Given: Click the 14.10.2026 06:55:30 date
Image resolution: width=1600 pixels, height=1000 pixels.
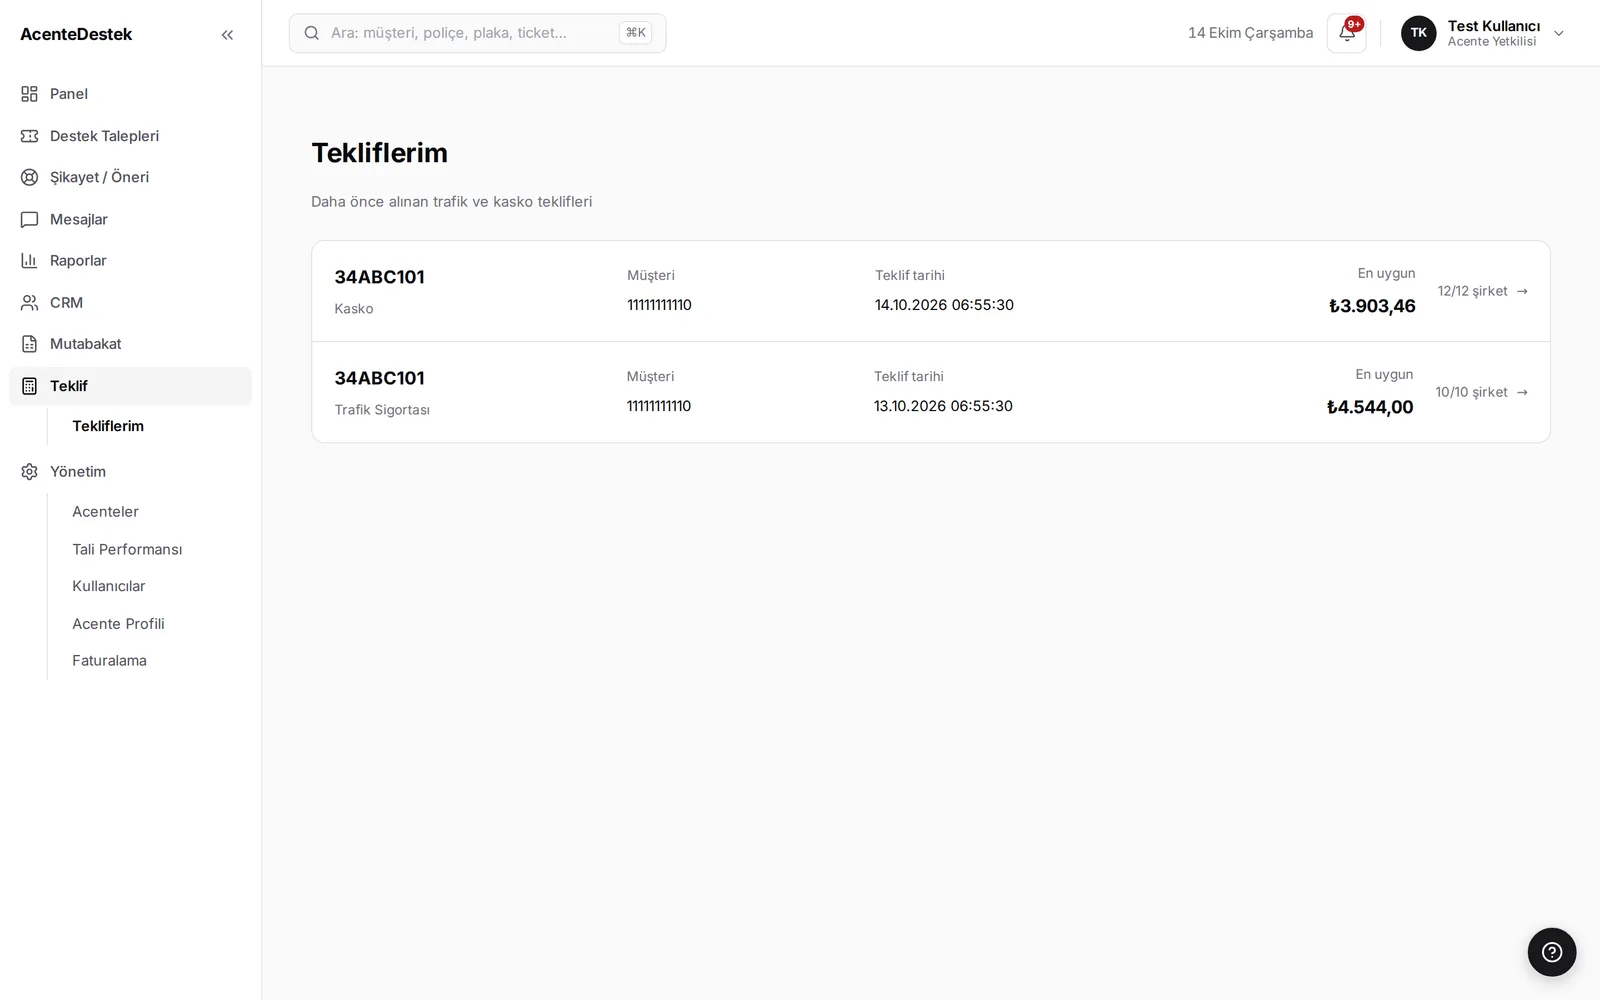Looking at the screenshot, I should point(944,305).
